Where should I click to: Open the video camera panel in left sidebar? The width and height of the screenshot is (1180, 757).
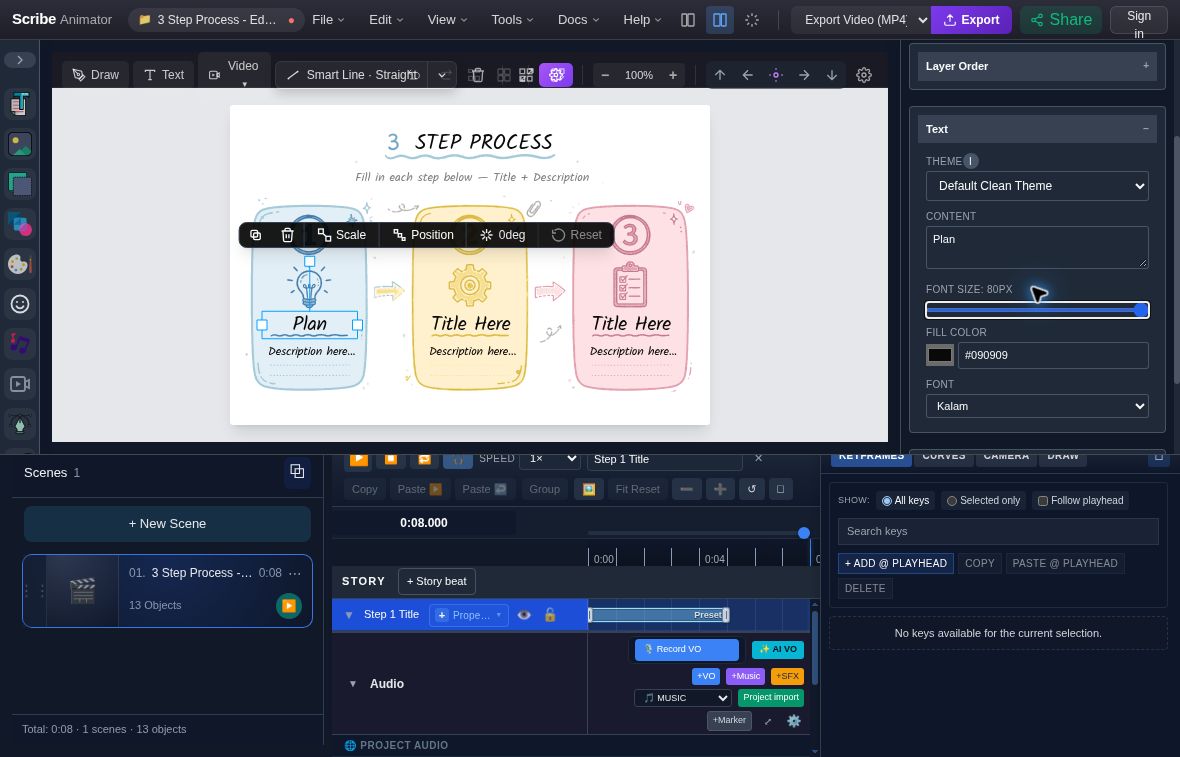point(20,384)
